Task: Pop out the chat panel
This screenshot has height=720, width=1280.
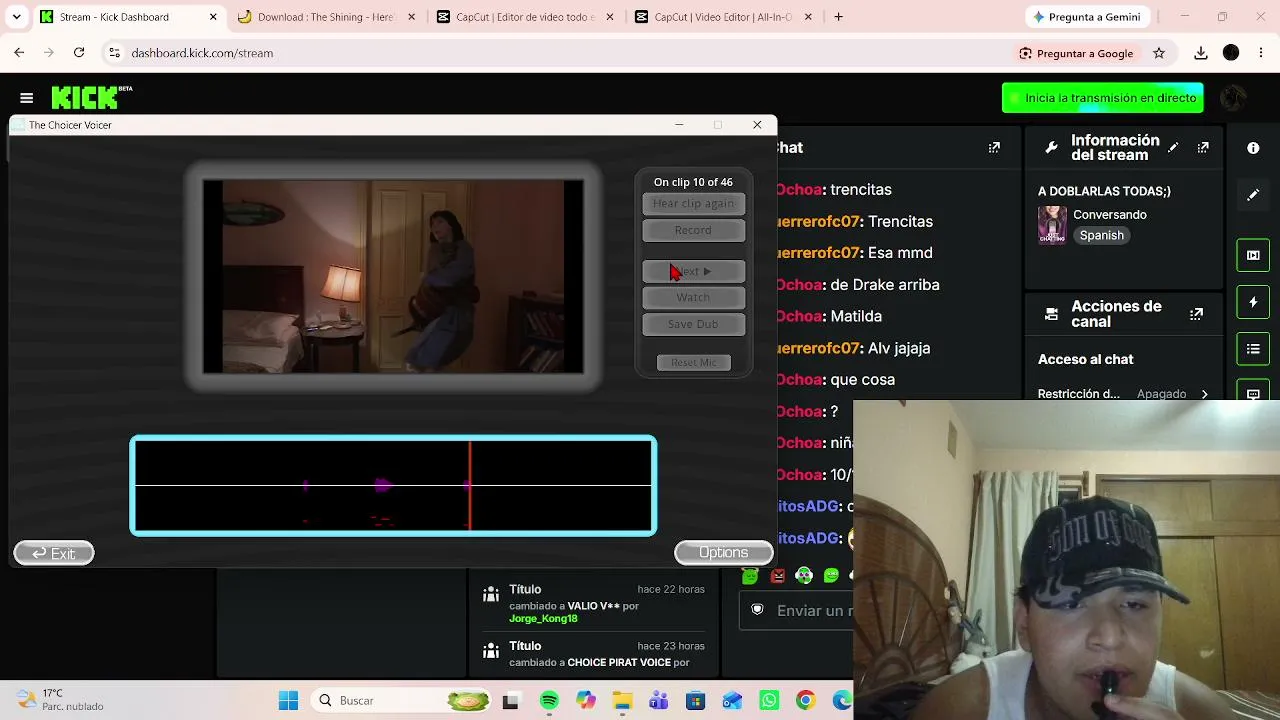Action: pyautogui.click(x=994, y=147)
